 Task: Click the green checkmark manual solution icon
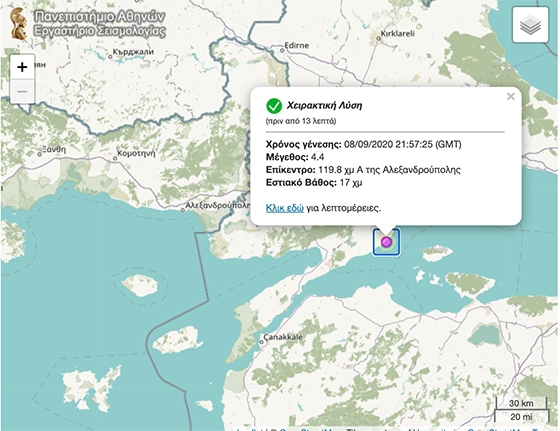[274, 106]
